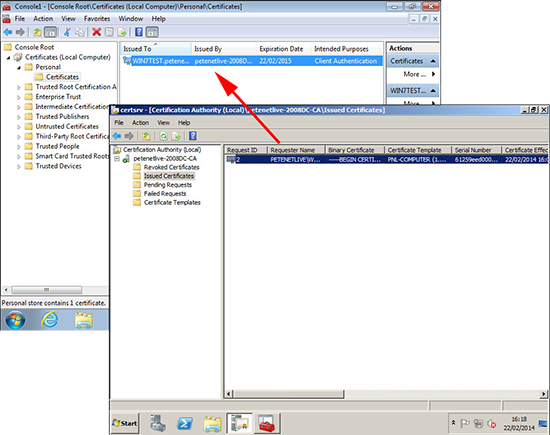Select Failed Requests folder
The width and height of the screenshot is (550, 435).
tap(165, 193)
